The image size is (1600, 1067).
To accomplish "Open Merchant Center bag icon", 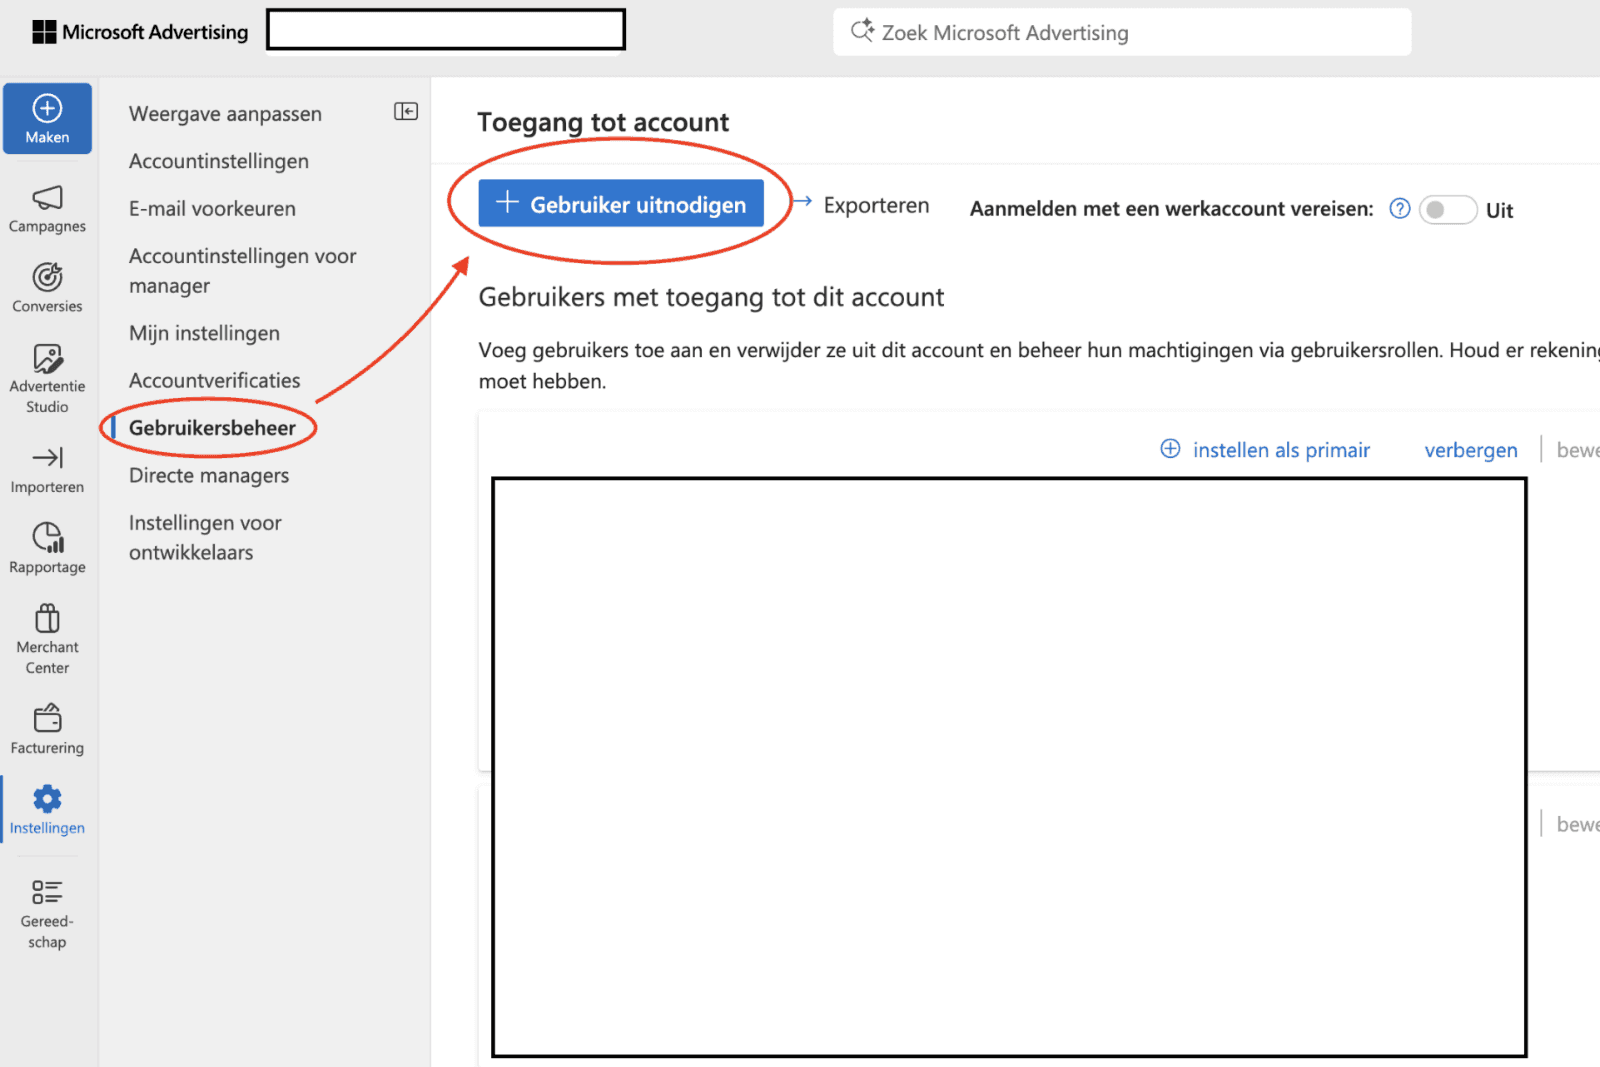I will point(47,618).
